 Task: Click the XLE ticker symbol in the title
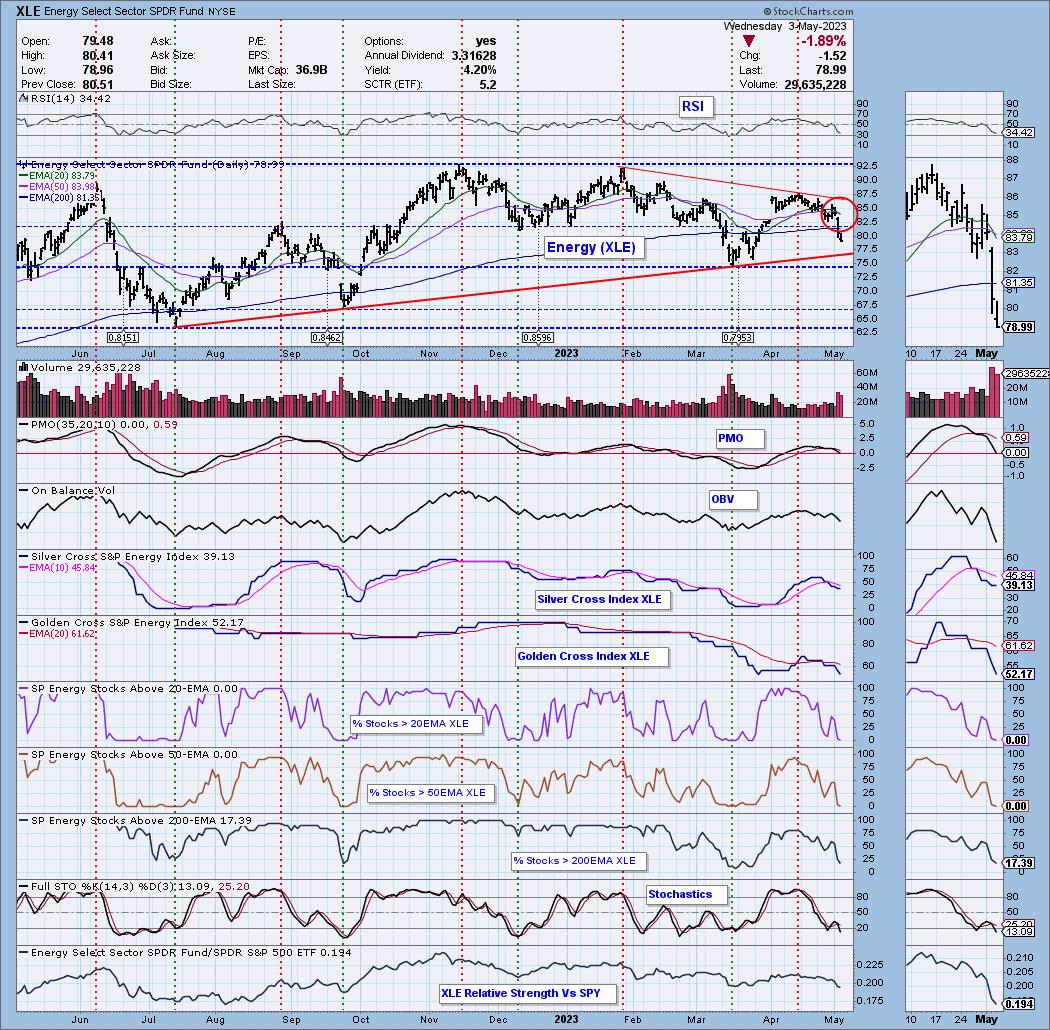(x=29, y=11)
